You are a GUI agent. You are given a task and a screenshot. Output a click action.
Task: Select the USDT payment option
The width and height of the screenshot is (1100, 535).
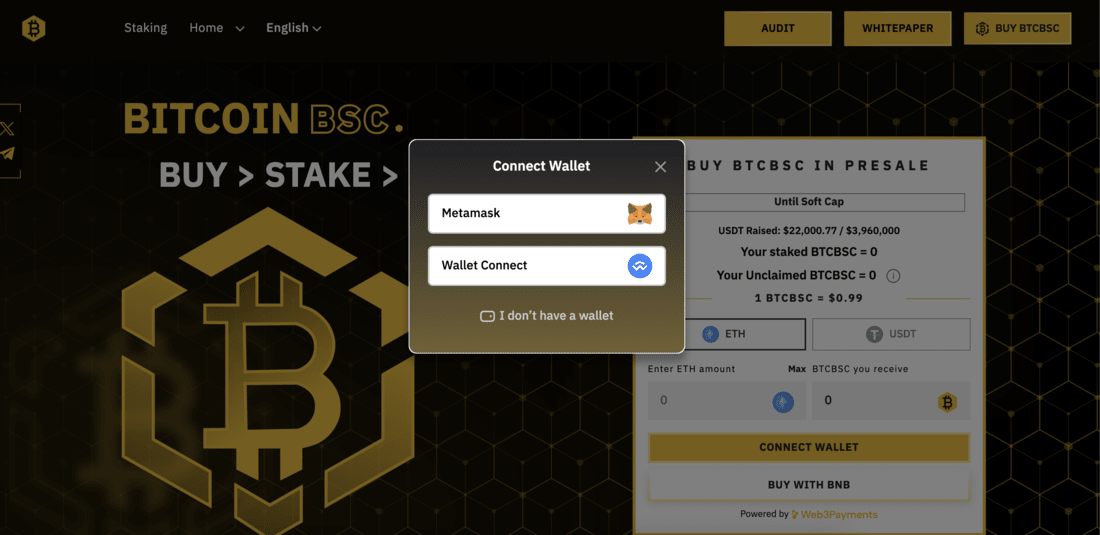(891, 334)
